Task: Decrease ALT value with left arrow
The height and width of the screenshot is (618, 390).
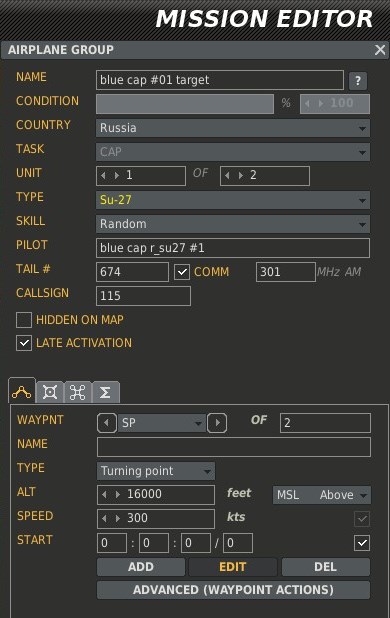Action: (104, 494)
